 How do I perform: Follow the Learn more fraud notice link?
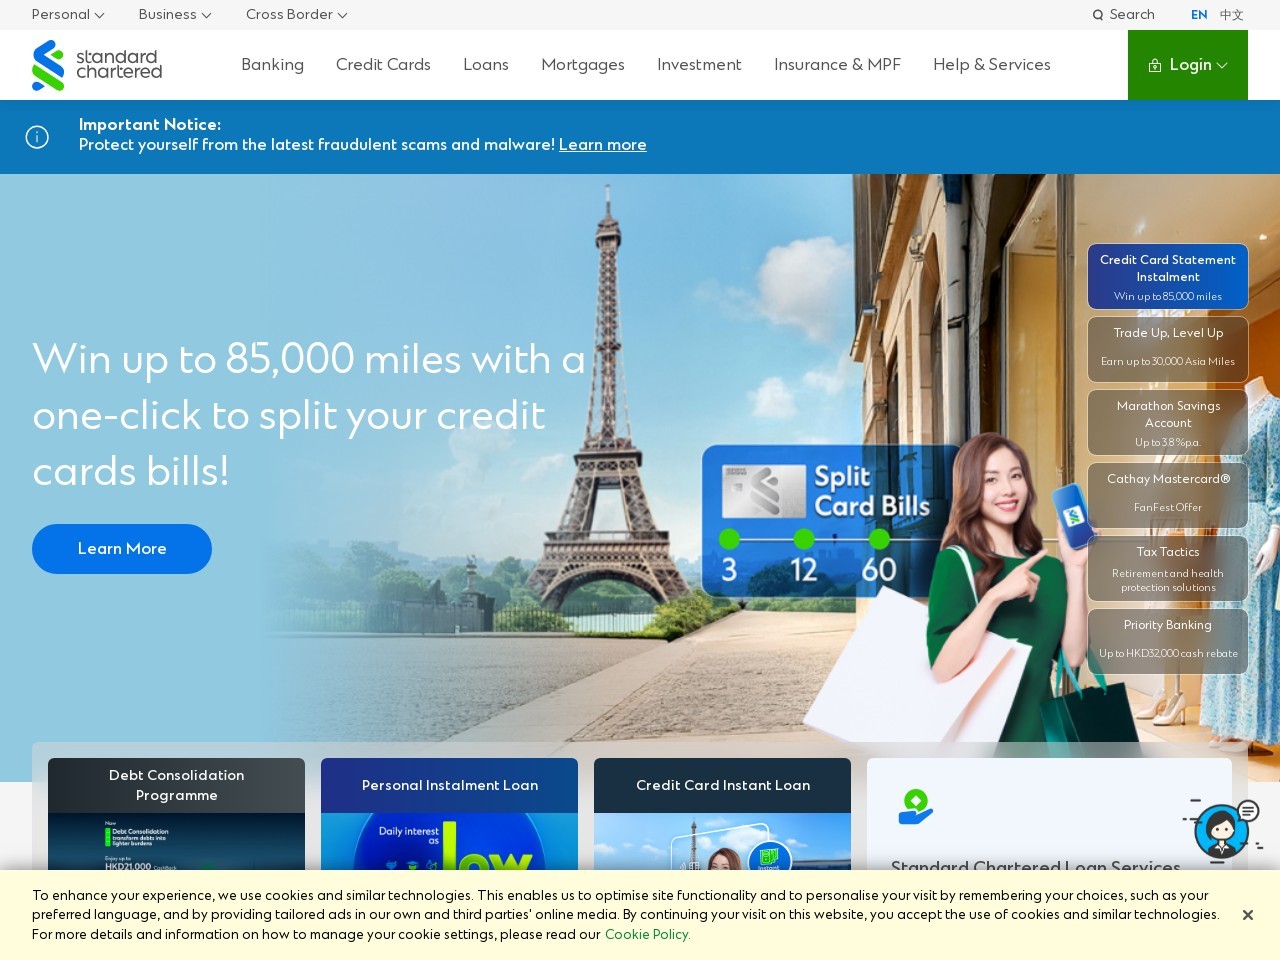[x=602, y=145]
